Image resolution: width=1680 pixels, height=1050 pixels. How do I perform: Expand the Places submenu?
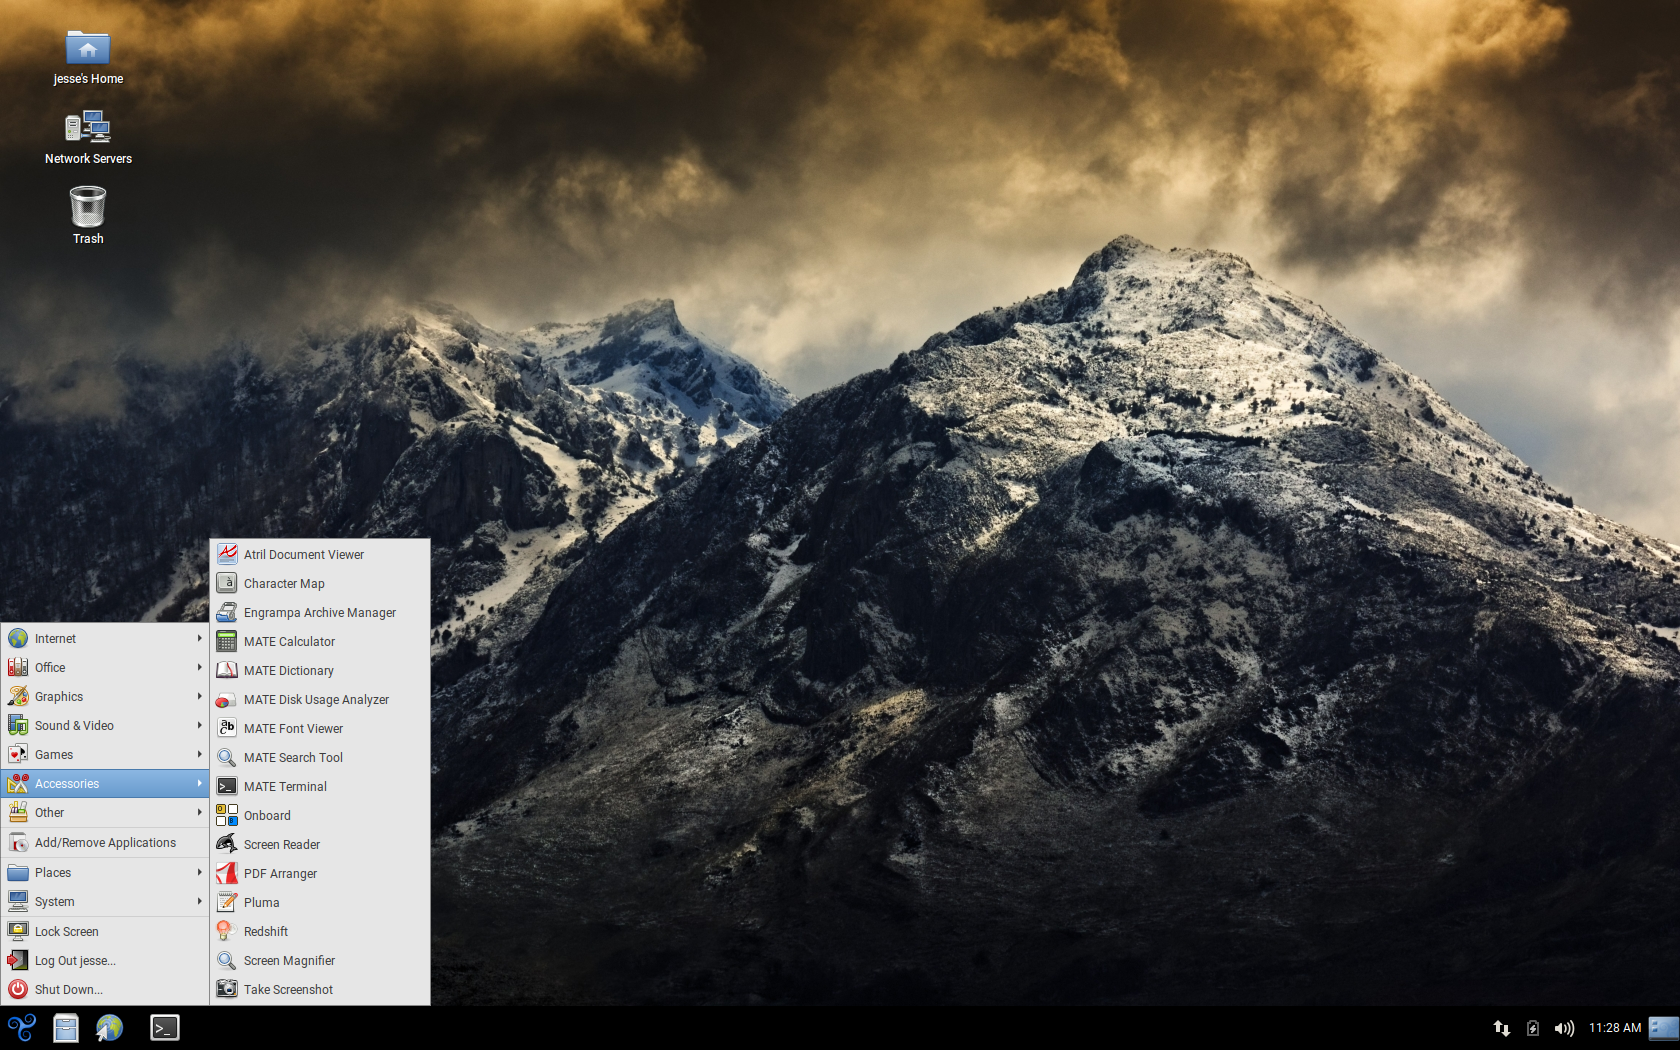[105, 873]
